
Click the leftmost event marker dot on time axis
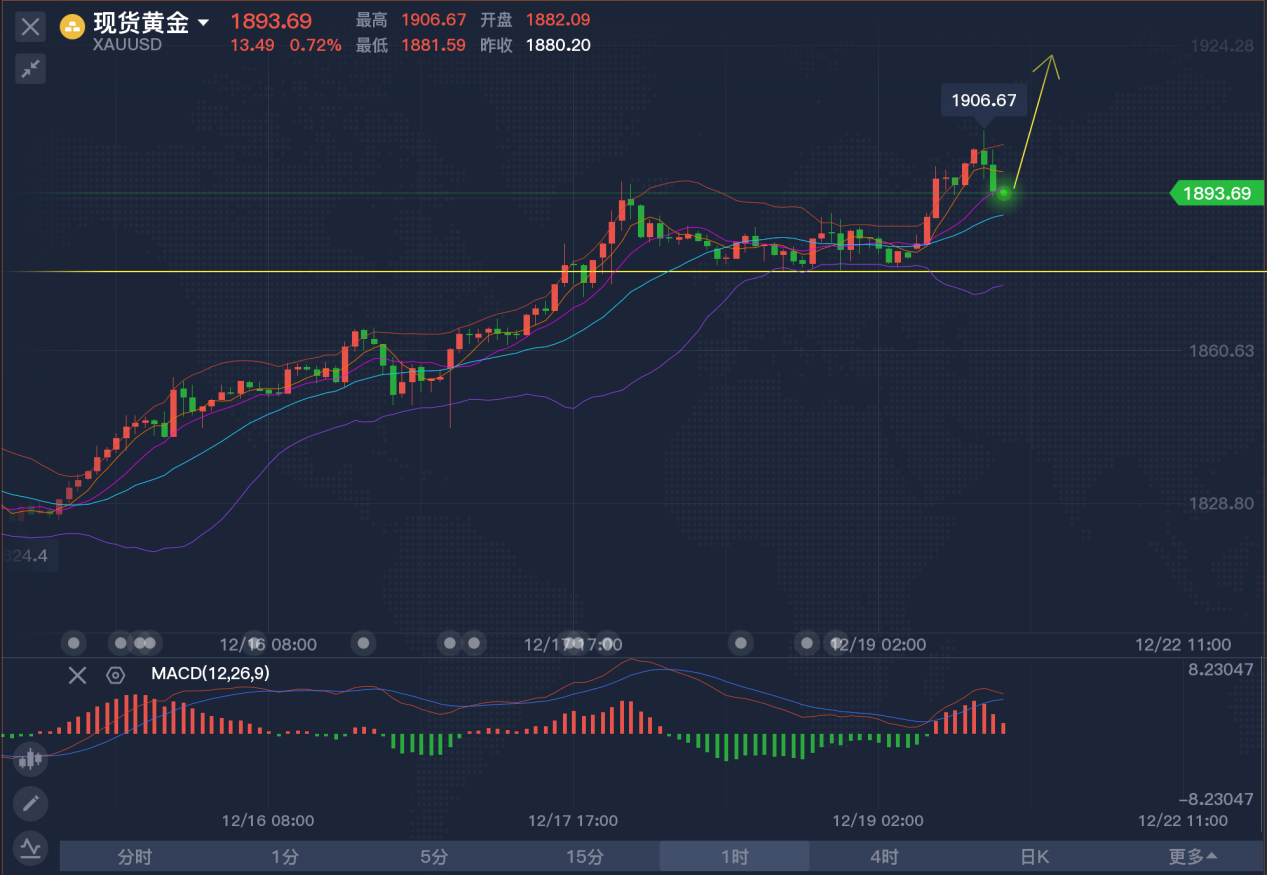(73, 642)
